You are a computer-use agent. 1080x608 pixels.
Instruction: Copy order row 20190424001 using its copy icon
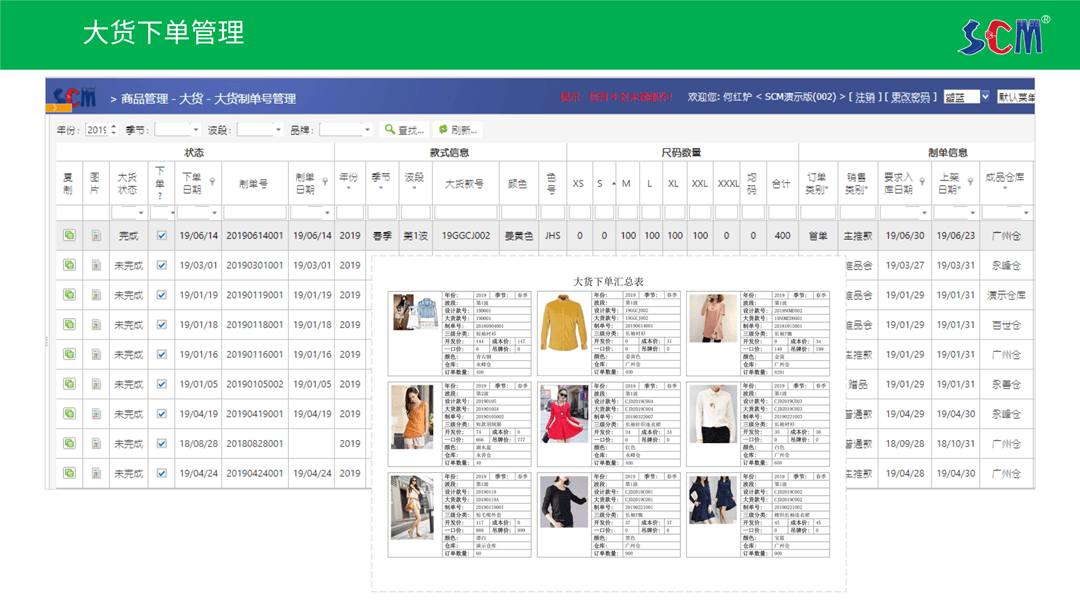click(x=69, y=473)
